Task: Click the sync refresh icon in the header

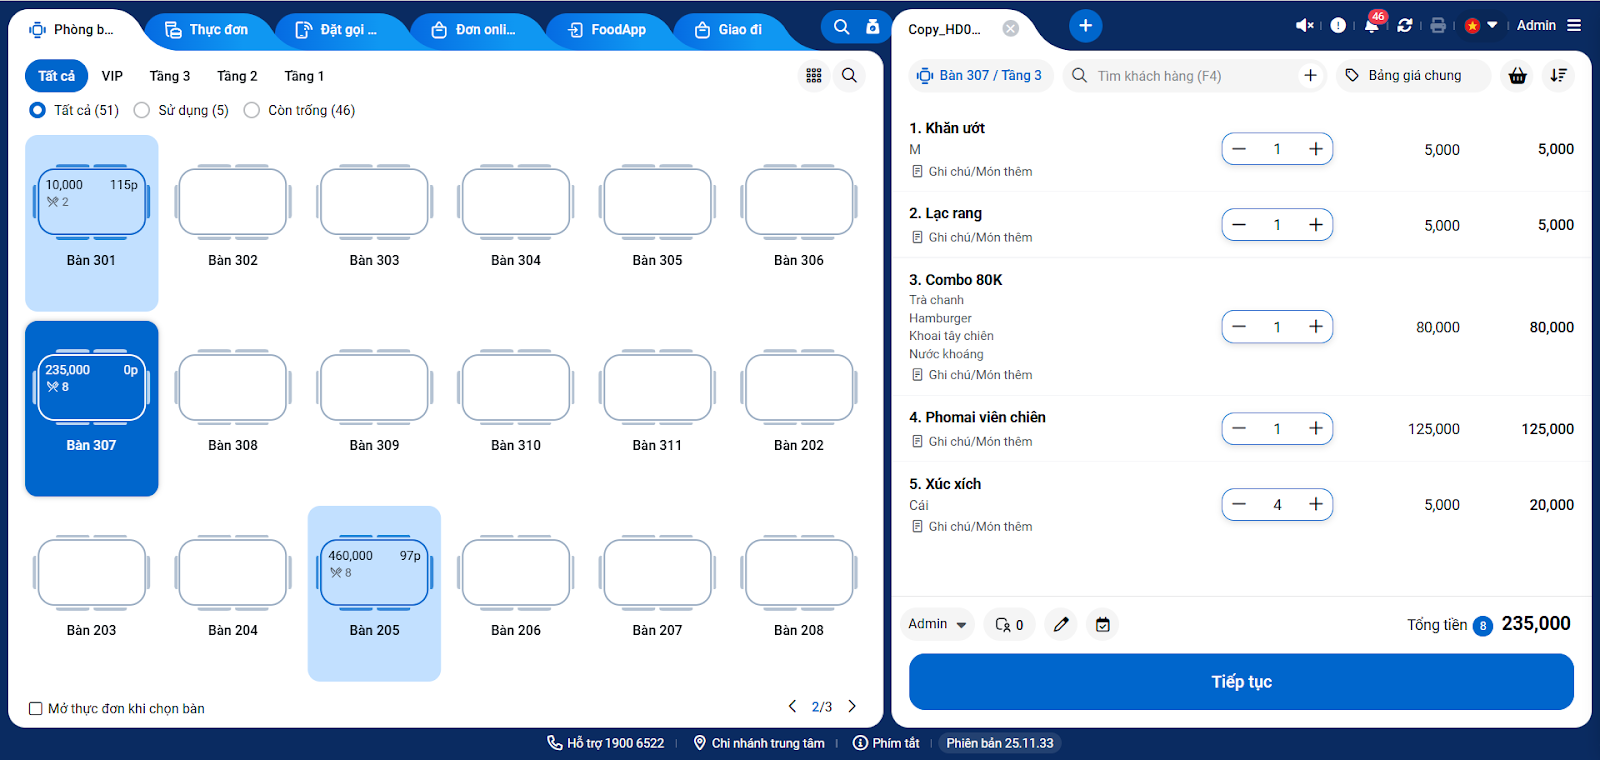Action: [x=1405, y=25]
